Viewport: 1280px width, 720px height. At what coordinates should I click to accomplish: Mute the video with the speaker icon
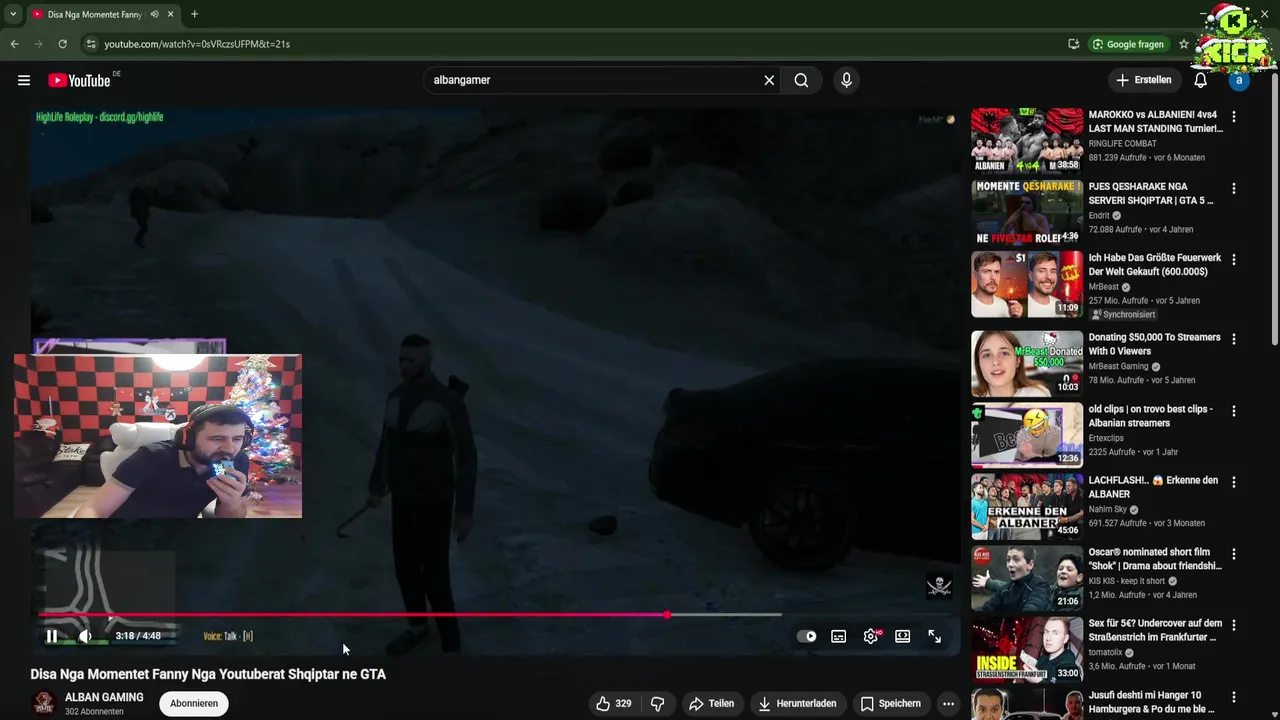[86, 636]
